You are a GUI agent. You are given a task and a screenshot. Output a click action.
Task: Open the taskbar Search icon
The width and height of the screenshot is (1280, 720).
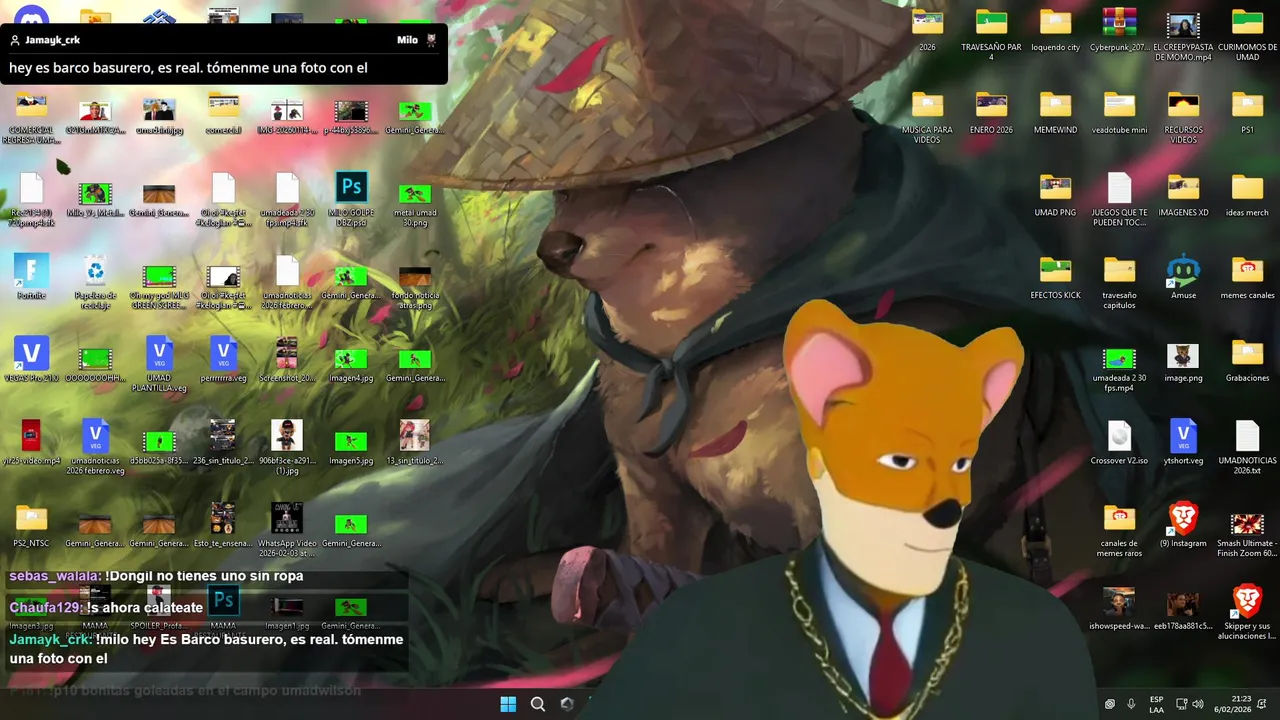(x=538, y=704)
